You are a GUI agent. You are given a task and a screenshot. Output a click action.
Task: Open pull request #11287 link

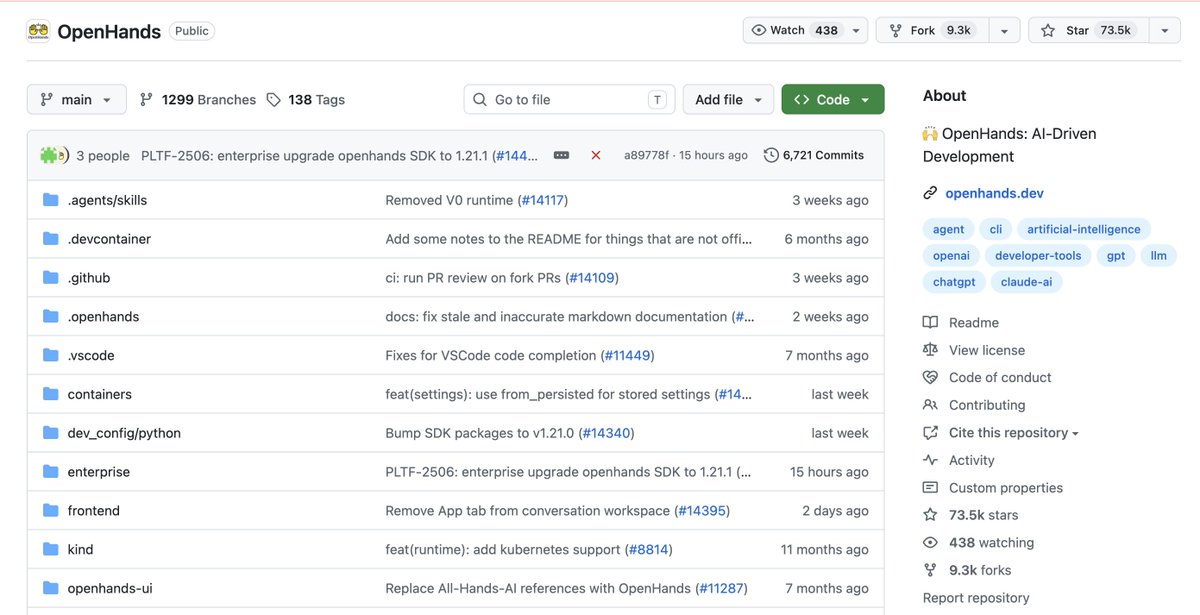(x=721, y=588)
